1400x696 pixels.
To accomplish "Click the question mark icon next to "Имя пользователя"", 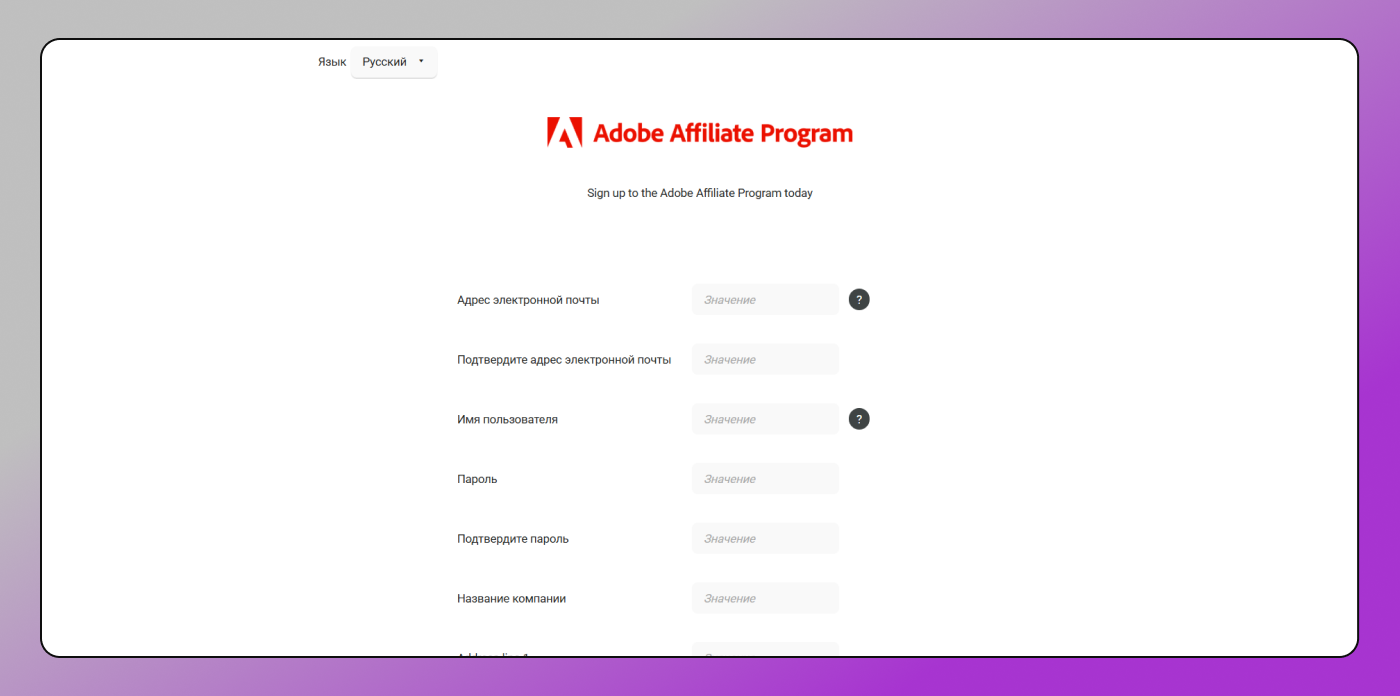I will 859,418.
